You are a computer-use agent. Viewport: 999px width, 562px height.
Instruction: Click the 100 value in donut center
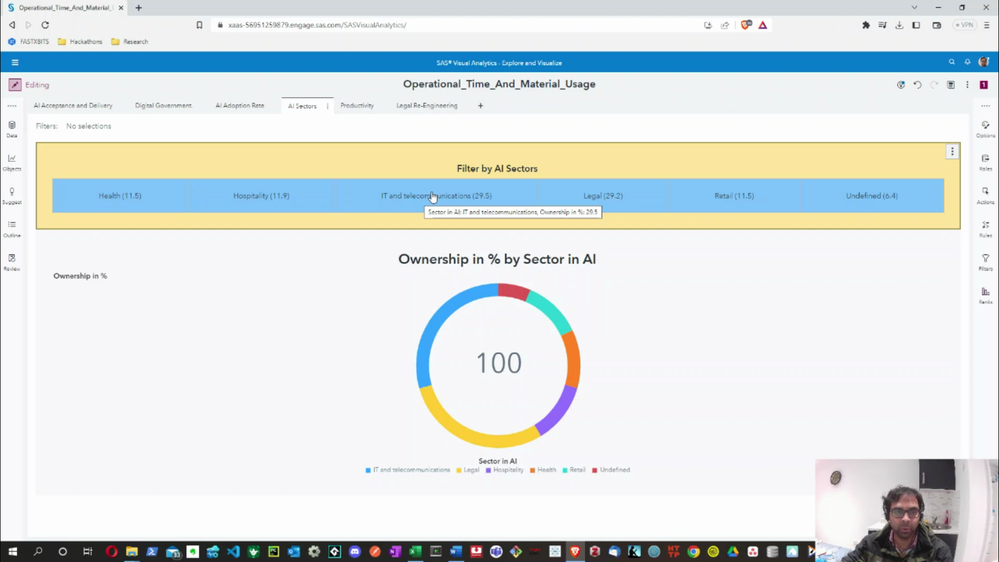[x=499, y=363]
